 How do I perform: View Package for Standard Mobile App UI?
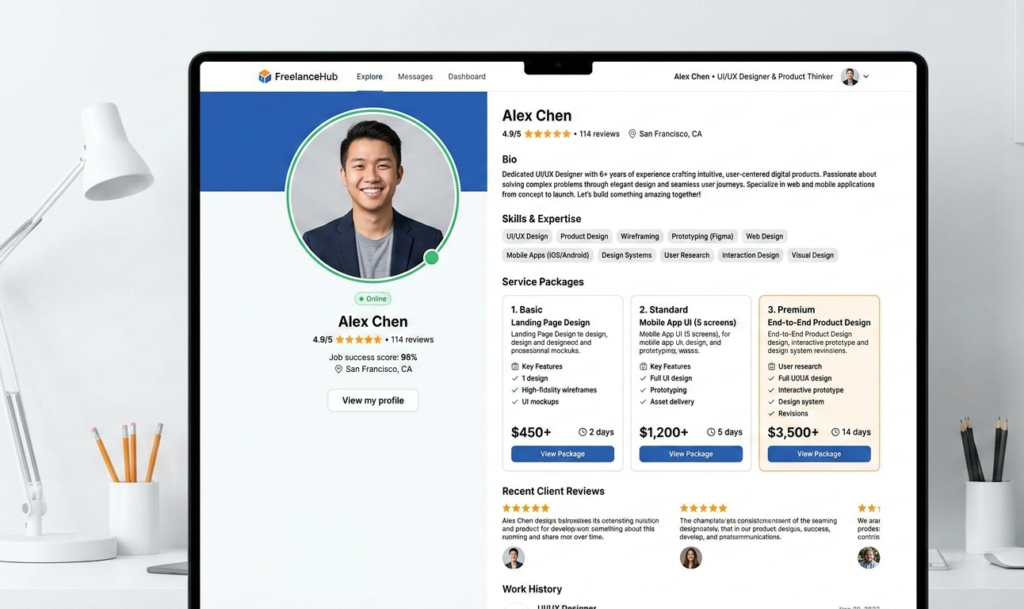coord(691,454)
